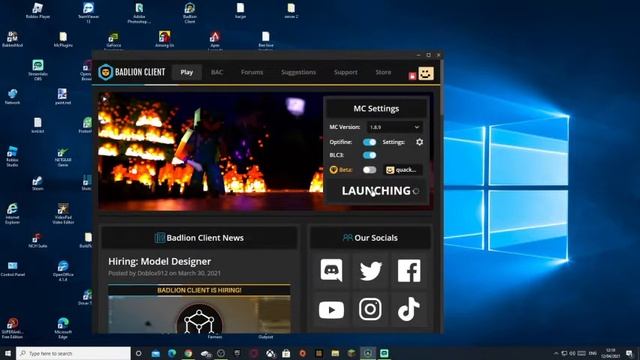Disable the Optifine toggle

coord(369,142)
